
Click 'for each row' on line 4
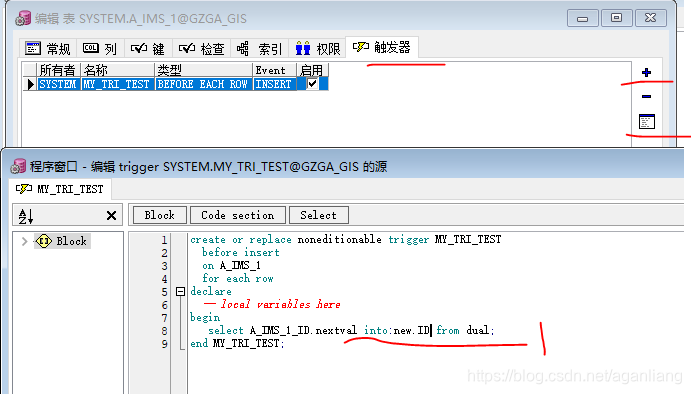pyautogui.click(x=238, y=279)
